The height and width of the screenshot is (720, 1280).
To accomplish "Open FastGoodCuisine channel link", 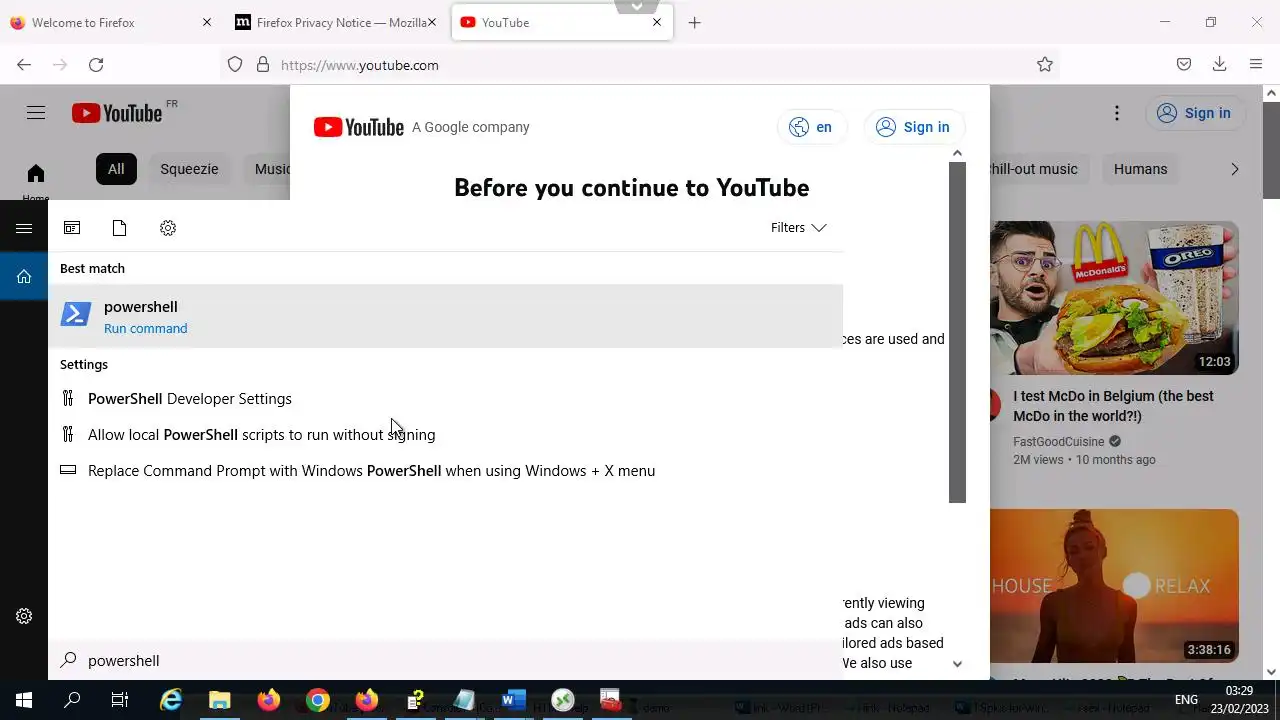I will coord(1059,441).
